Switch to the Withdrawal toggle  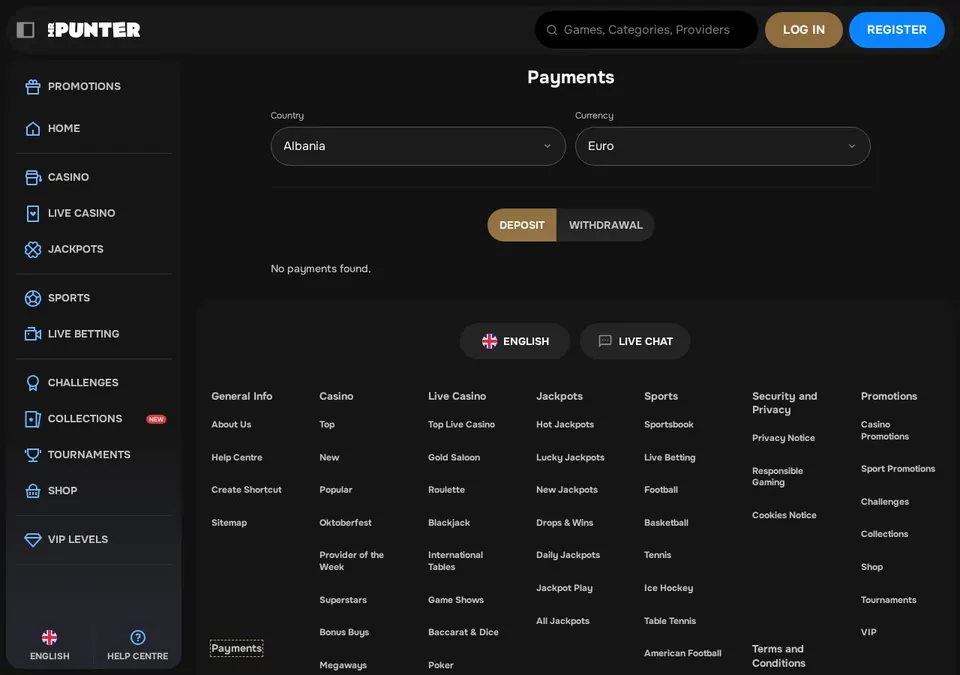pyautogui.click(x=606, y=225)
